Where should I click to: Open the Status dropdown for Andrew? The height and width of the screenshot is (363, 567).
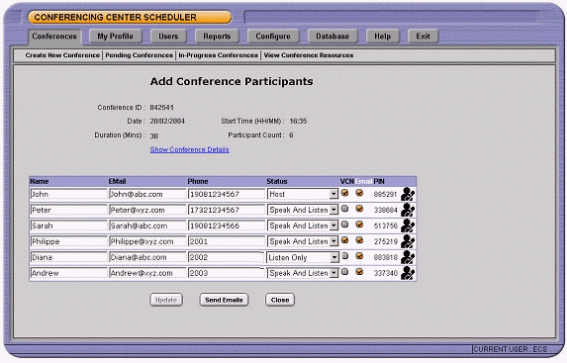303,273
